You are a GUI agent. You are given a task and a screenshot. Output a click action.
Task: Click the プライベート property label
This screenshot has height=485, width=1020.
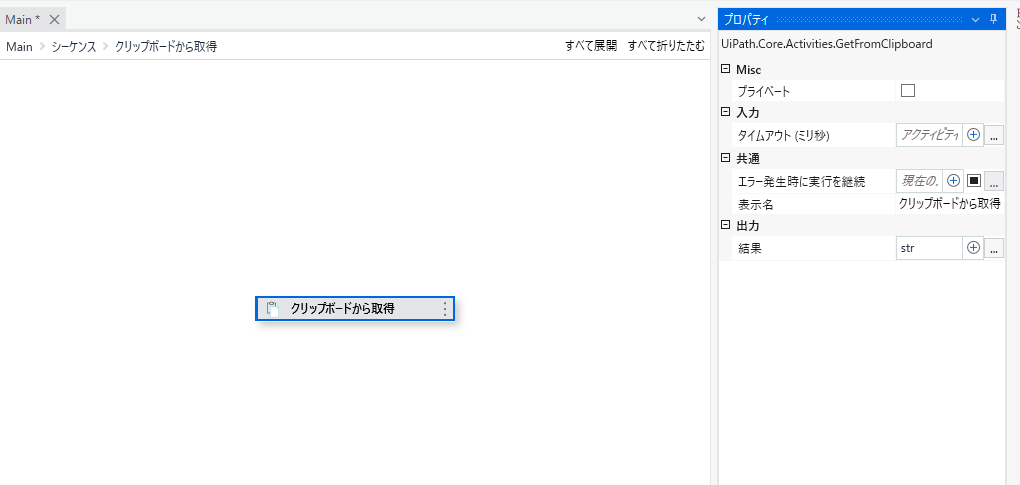click(x=764, y=91)
